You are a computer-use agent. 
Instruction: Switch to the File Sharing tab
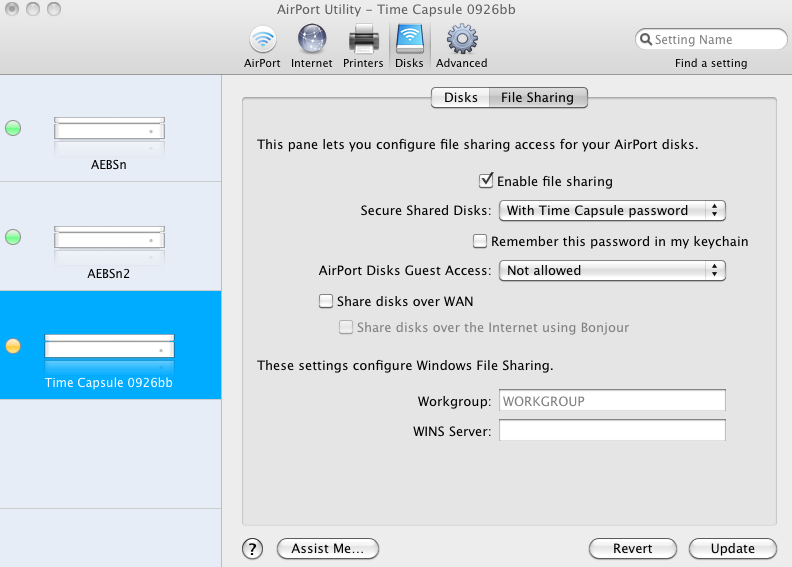tap(537, 97)
